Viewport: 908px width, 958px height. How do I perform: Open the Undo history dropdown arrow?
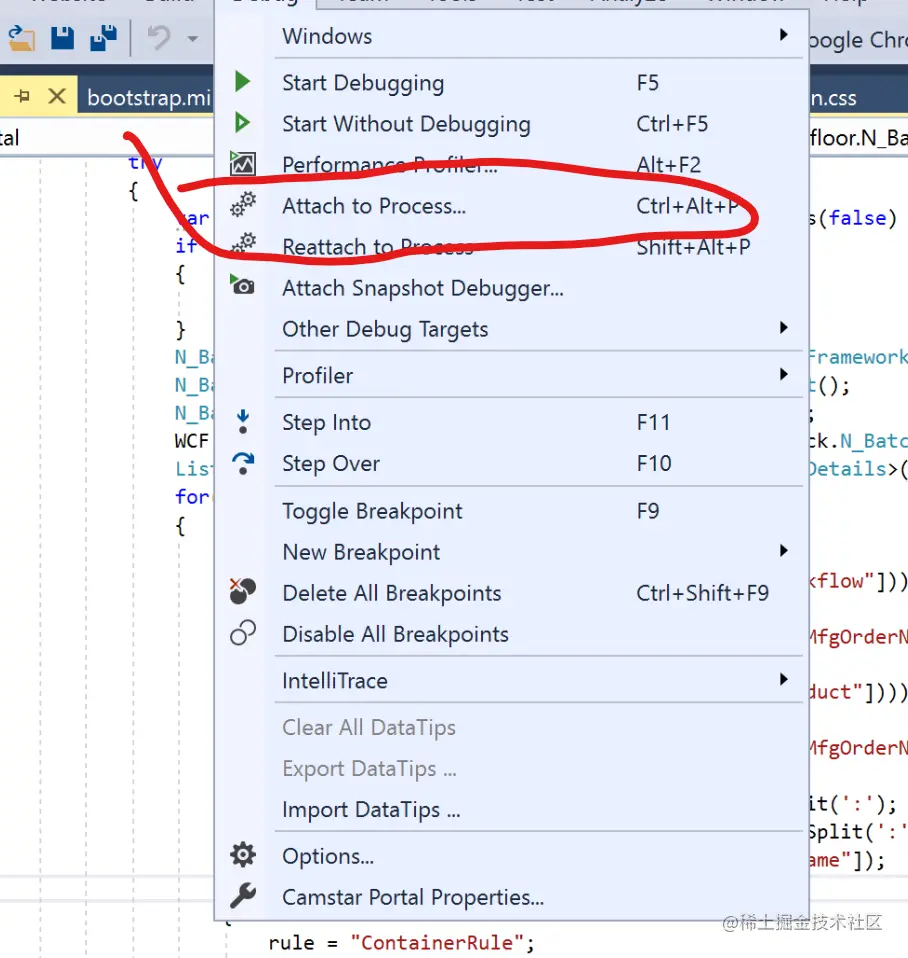pos(192,39)
